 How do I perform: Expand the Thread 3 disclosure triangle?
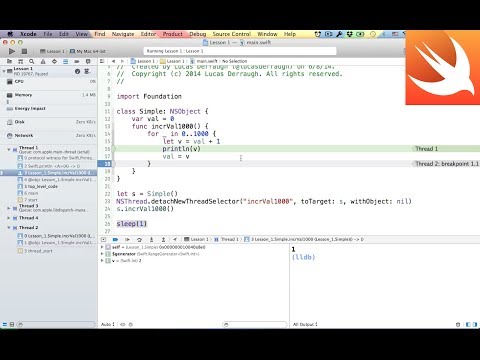point(9,208)
